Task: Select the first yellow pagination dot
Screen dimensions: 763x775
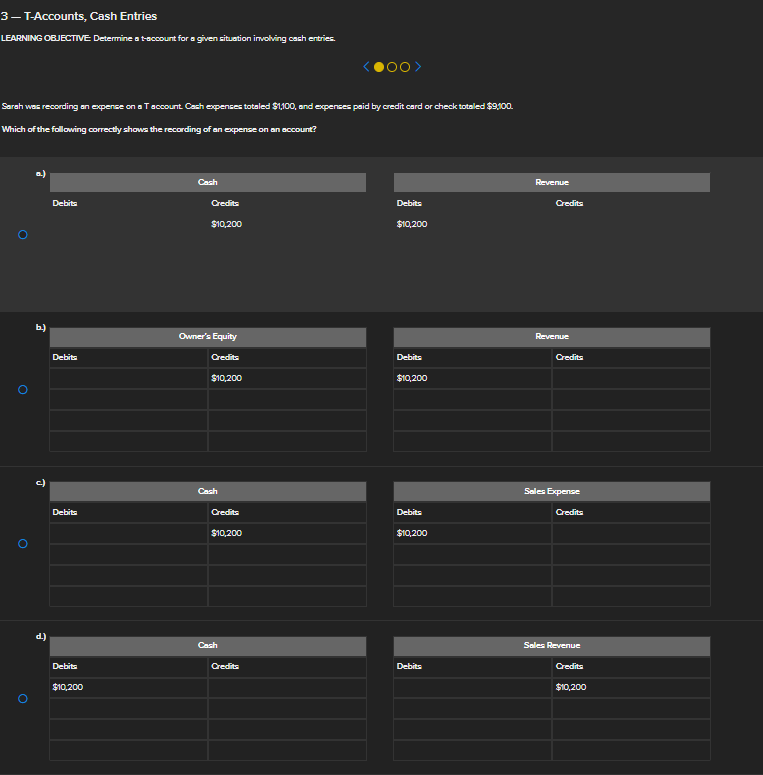Action: click(379, 68)
